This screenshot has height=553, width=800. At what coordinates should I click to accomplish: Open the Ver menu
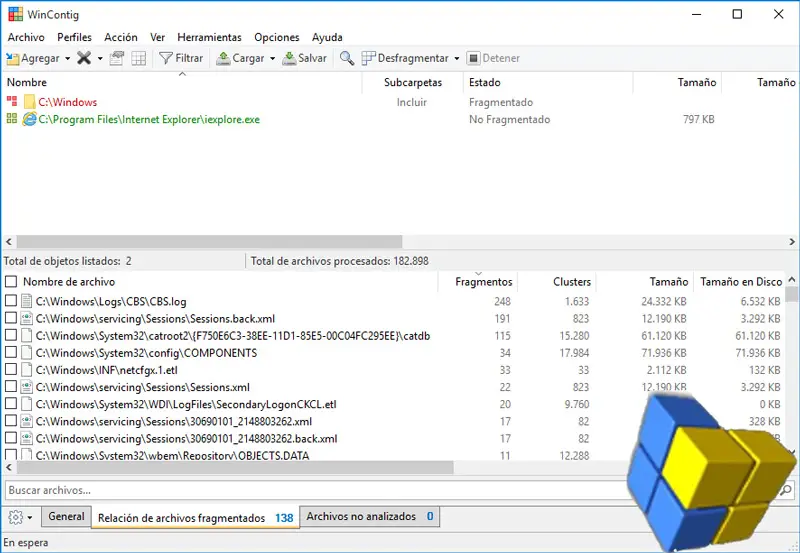point(158,37)
